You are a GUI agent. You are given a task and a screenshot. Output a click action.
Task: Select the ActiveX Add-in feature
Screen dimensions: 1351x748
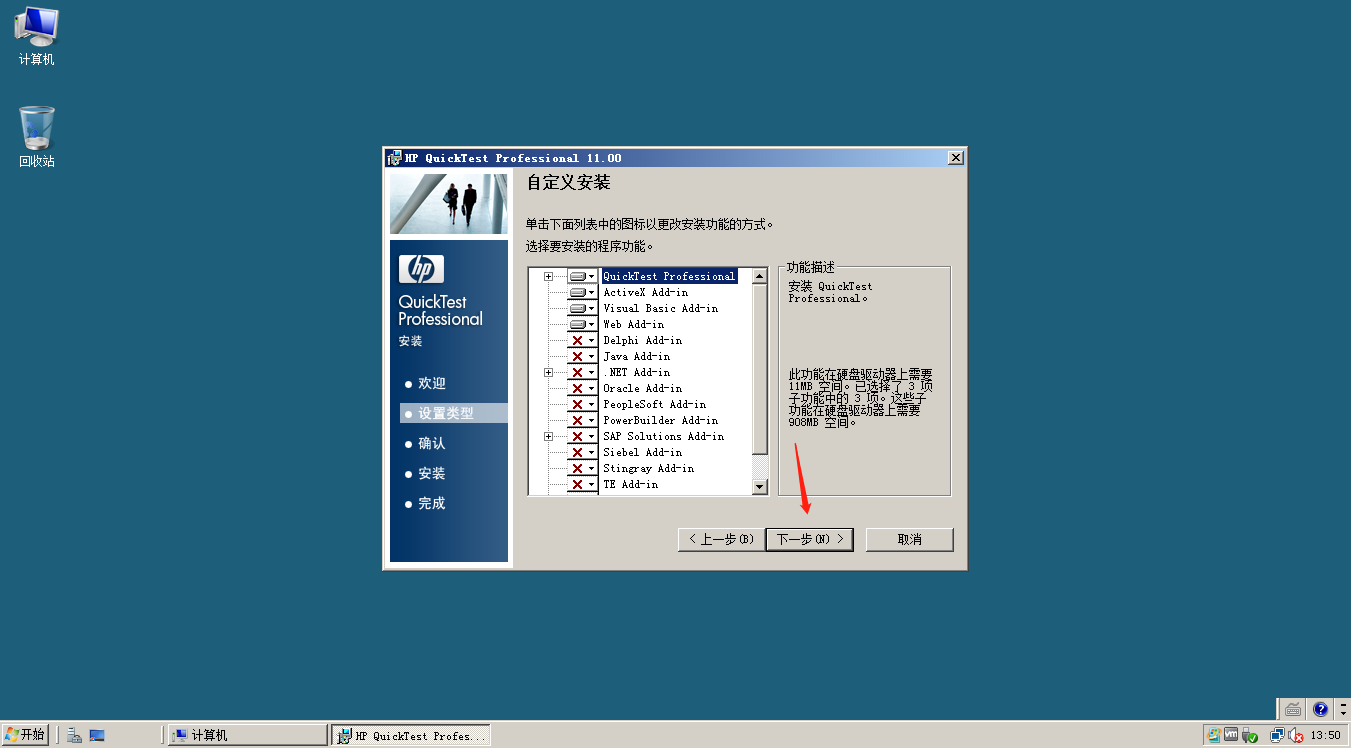click(645, 292)
